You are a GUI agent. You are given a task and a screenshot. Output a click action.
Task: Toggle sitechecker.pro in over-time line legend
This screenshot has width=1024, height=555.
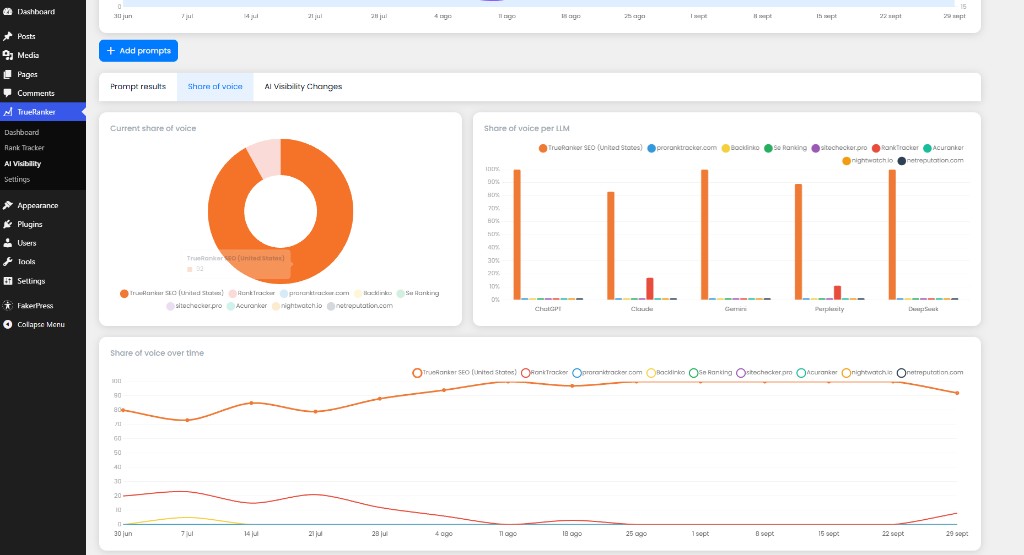tap(764, 373)
